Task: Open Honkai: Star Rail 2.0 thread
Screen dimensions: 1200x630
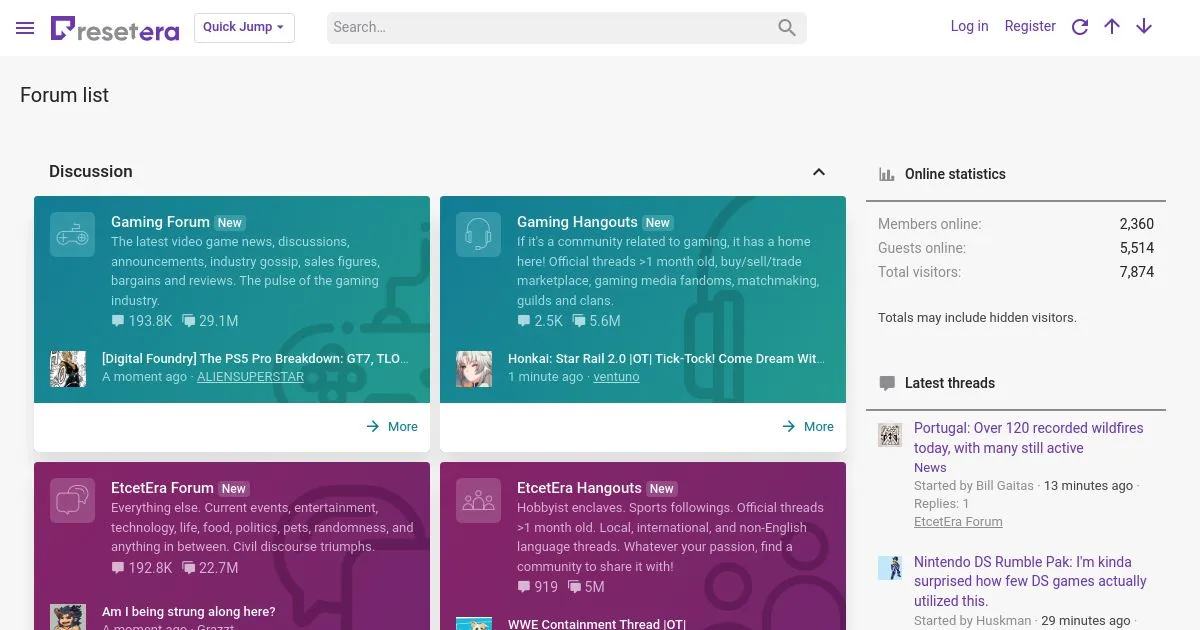Action: coord(666,358)
